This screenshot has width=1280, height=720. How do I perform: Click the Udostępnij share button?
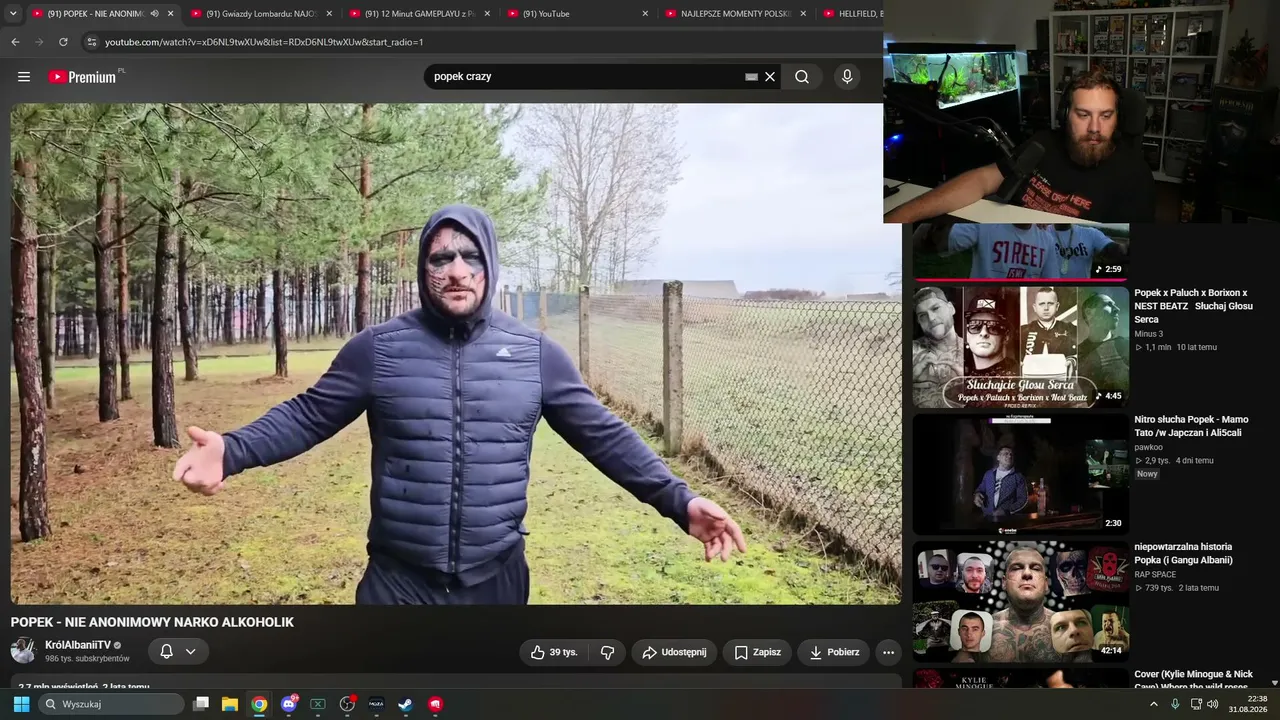point(674,652)
